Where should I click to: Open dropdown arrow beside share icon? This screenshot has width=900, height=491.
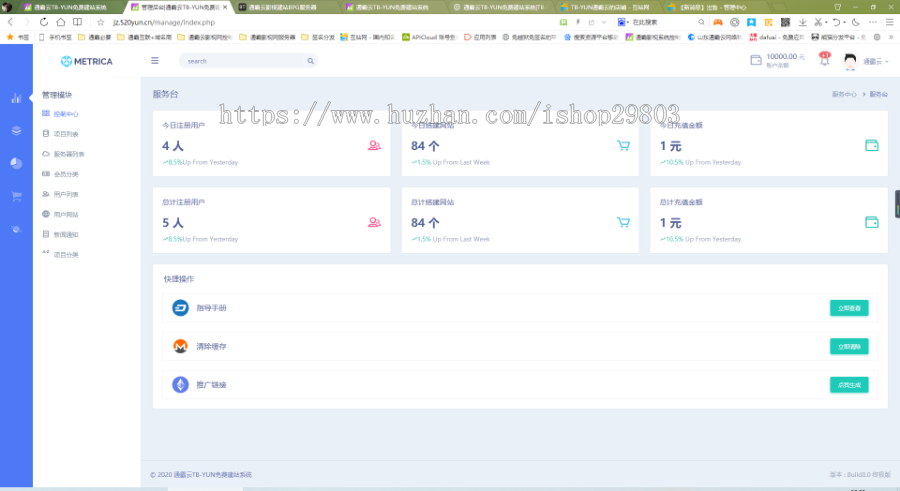tap(604, 22)
